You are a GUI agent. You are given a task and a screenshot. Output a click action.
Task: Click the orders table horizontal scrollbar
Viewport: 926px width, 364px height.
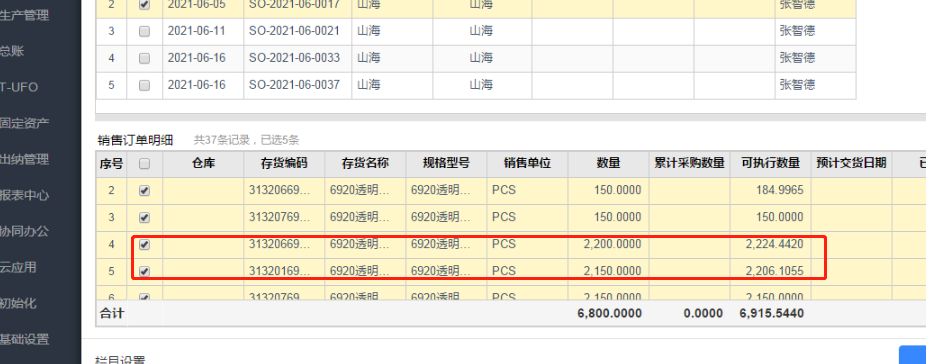(511, 118)
